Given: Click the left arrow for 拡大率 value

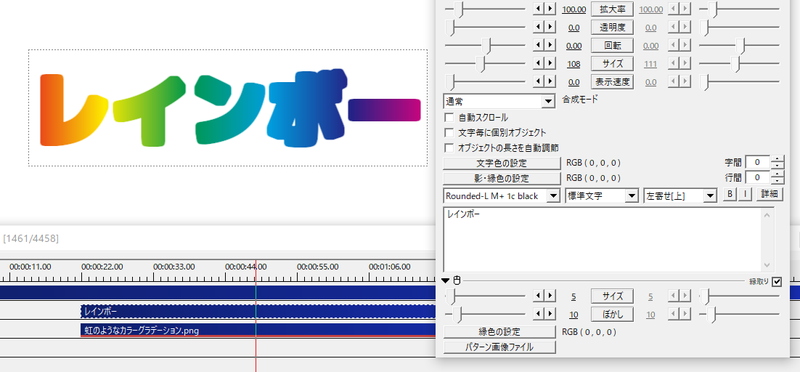Looking at the screenshot, I should 537,9.
